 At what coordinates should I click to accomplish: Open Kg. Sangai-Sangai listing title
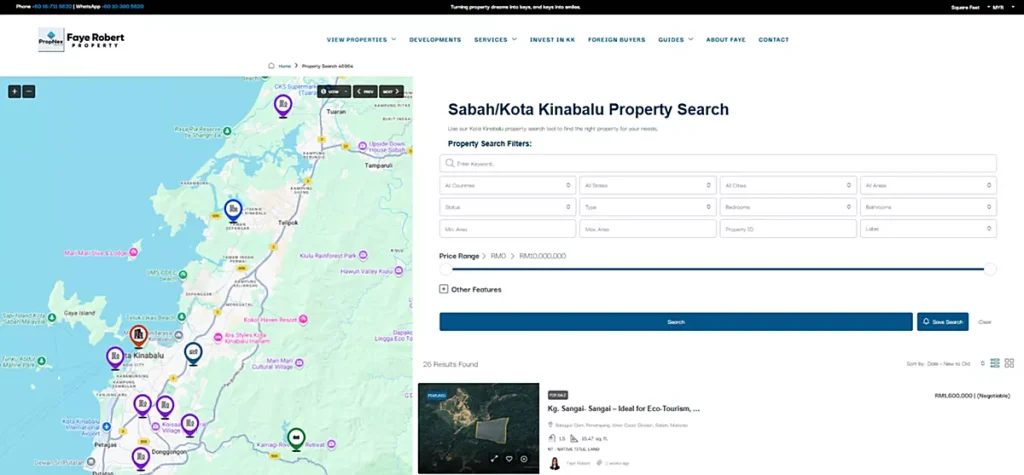click(x=624, y=408)
